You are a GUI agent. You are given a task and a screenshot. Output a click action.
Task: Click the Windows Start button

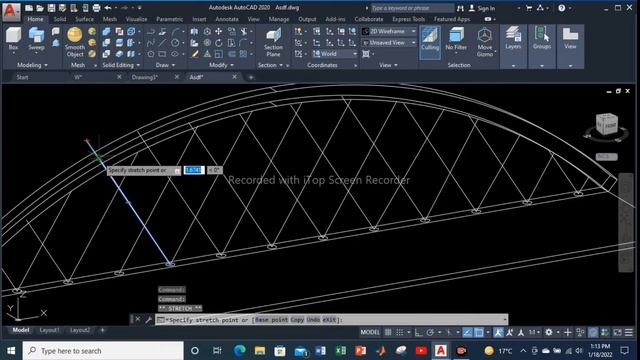(x=11, y=351)
